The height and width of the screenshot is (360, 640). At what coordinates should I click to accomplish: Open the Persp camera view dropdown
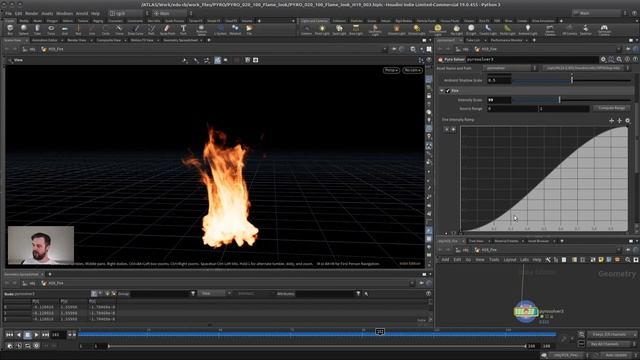[391, 70]
